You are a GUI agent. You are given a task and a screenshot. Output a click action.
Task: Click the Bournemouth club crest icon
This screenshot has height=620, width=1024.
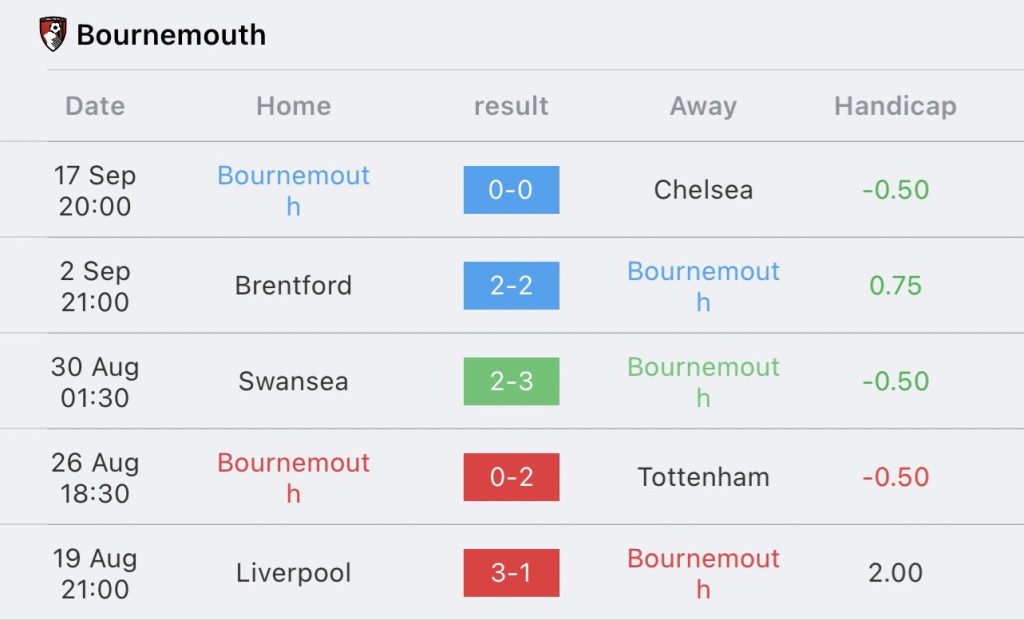tap(52, 34)
